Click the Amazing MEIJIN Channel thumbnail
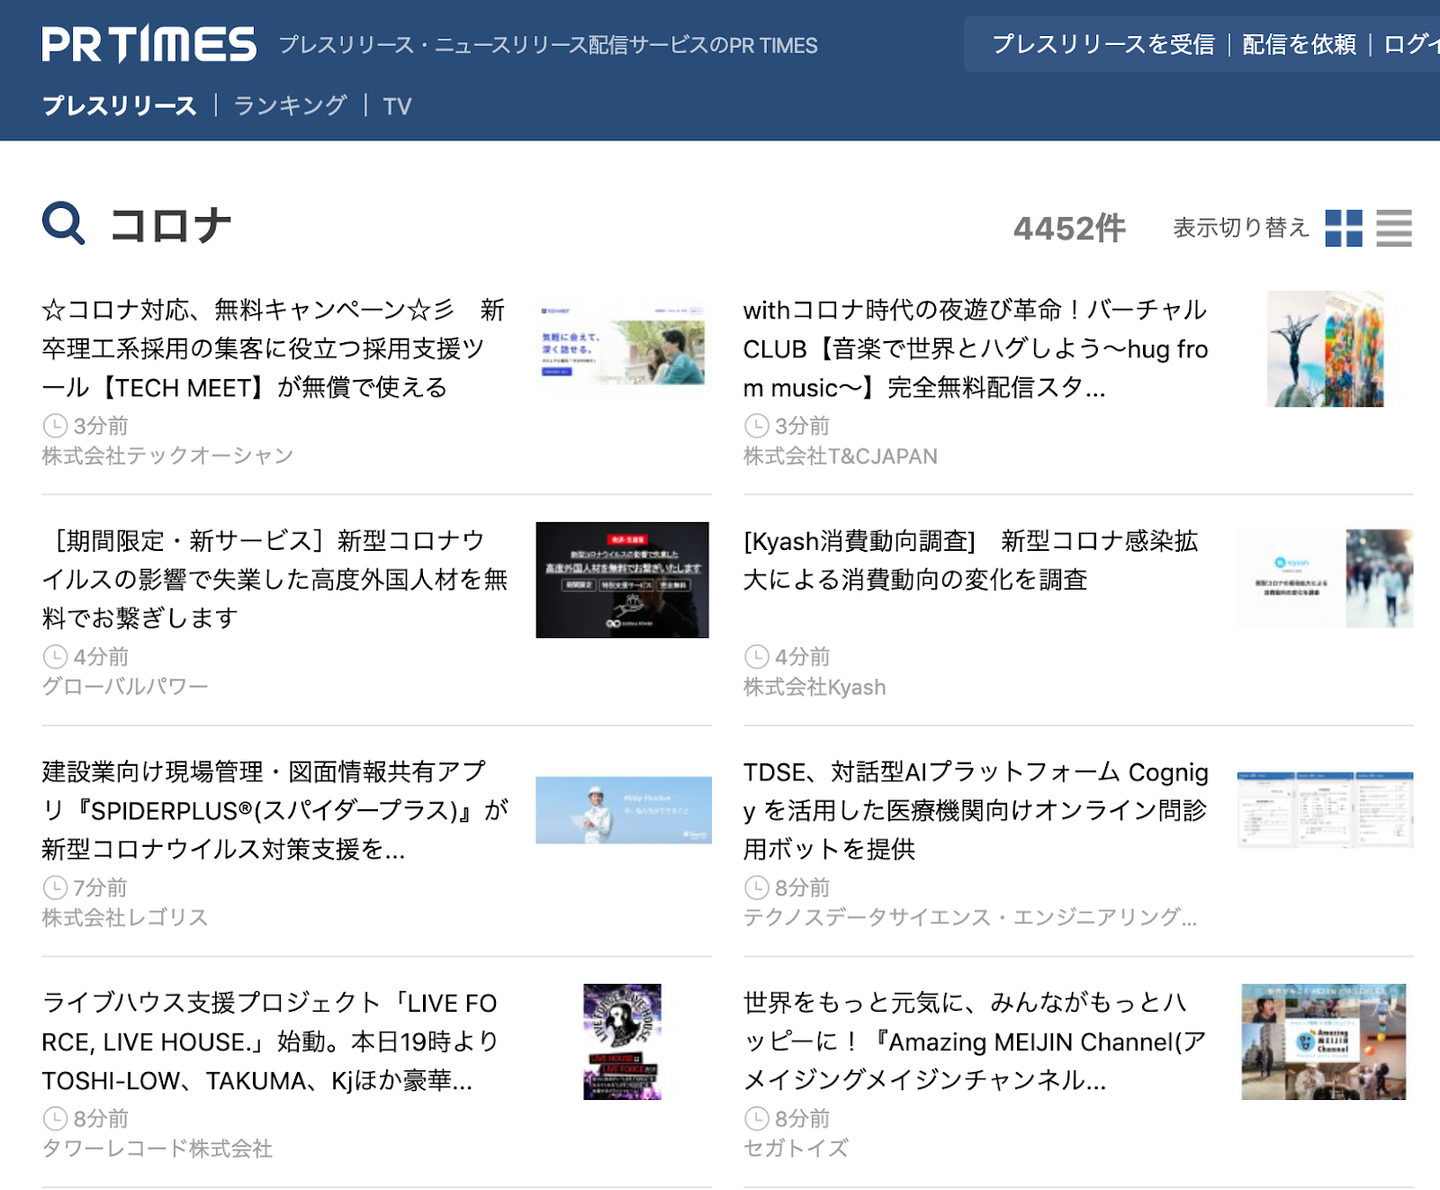 (x=1324, y=1041)
